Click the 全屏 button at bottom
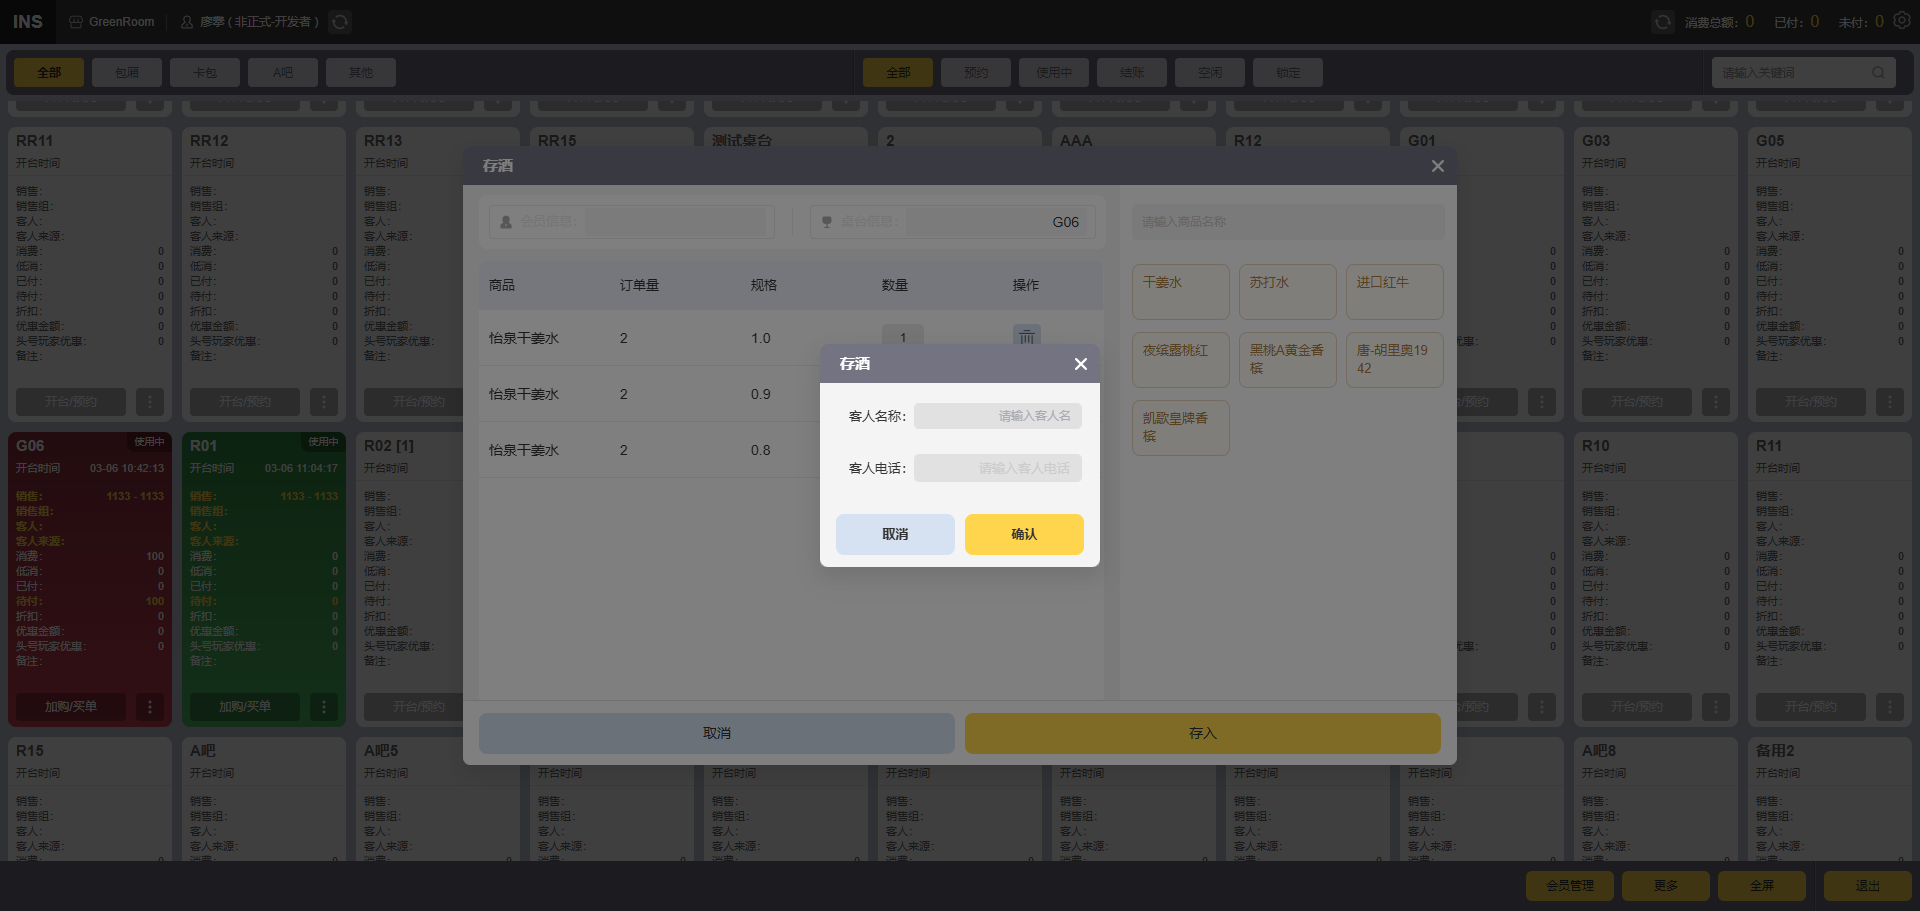This screenshot has width=1920, height=911. tap(1762, 886)
